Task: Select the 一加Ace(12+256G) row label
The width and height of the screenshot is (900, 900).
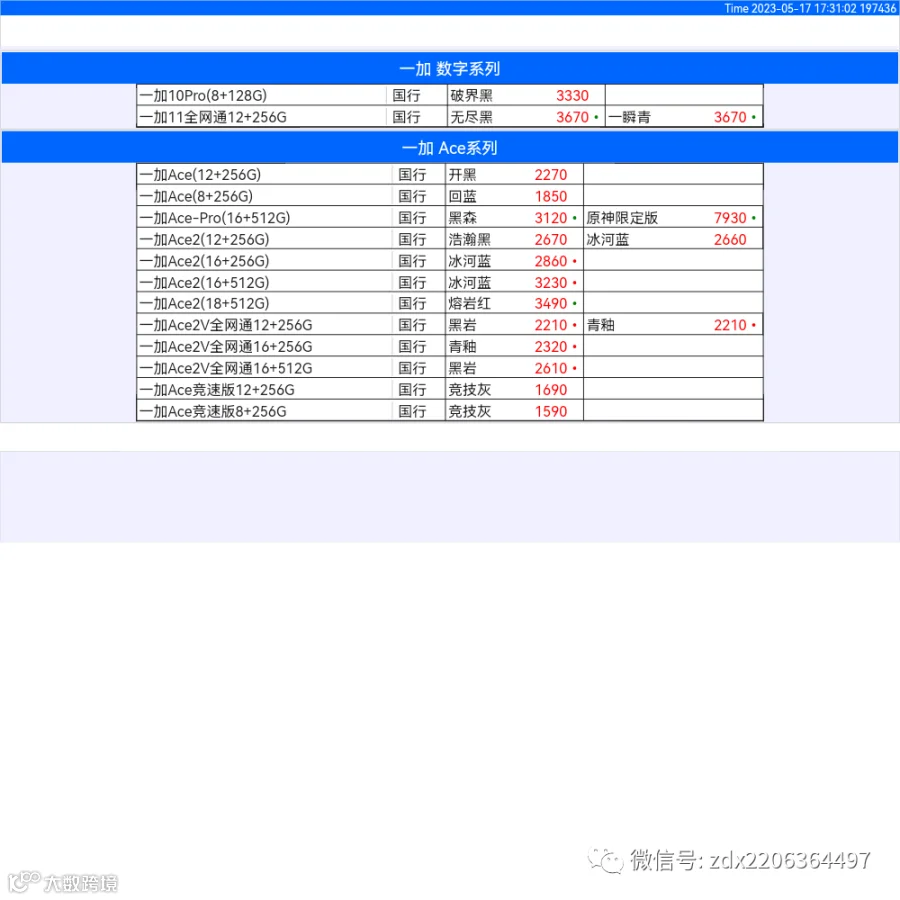Action: (200, 174)
